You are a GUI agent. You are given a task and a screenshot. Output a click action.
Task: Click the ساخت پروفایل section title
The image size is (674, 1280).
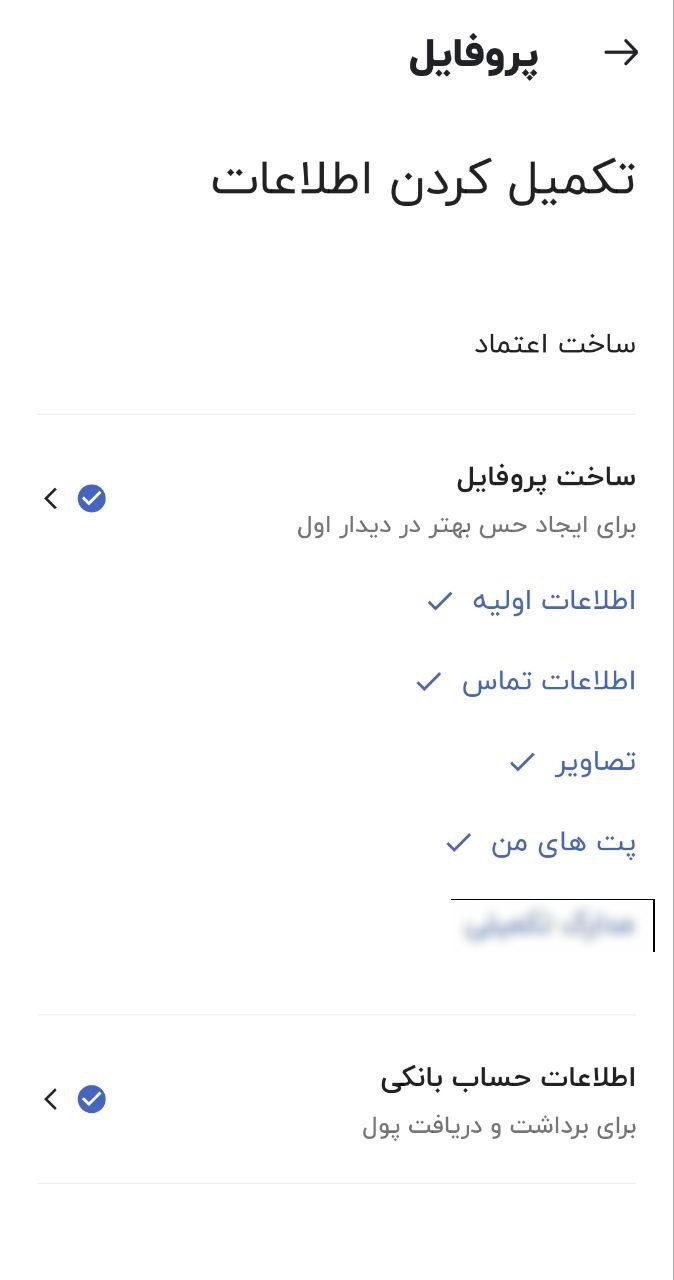546,477
